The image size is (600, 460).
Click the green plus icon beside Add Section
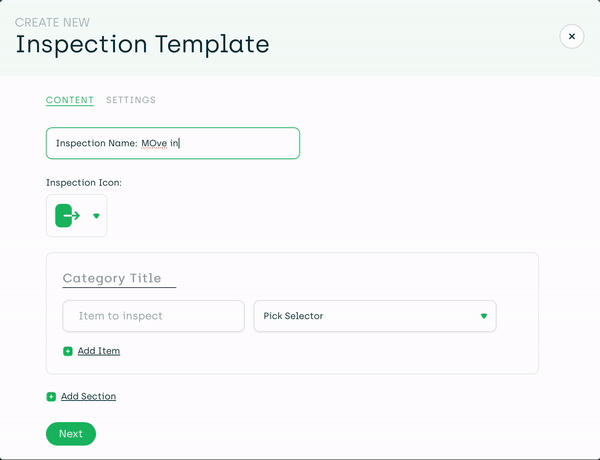[51, 396]
